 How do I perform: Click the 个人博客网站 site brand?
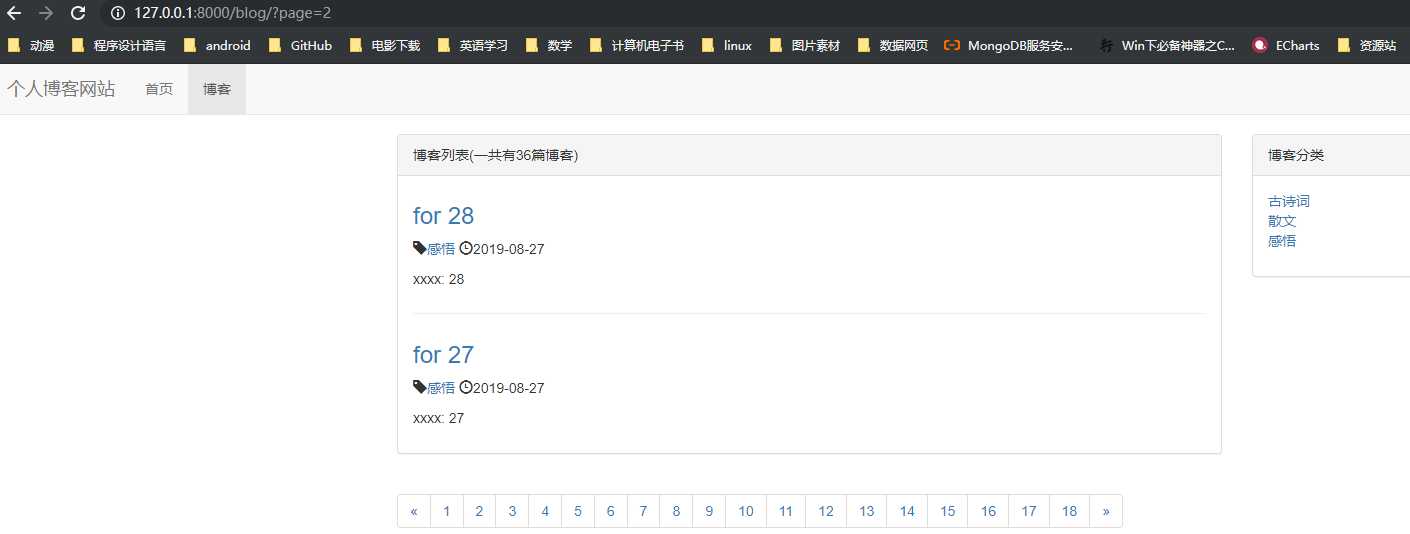point(61,89)
